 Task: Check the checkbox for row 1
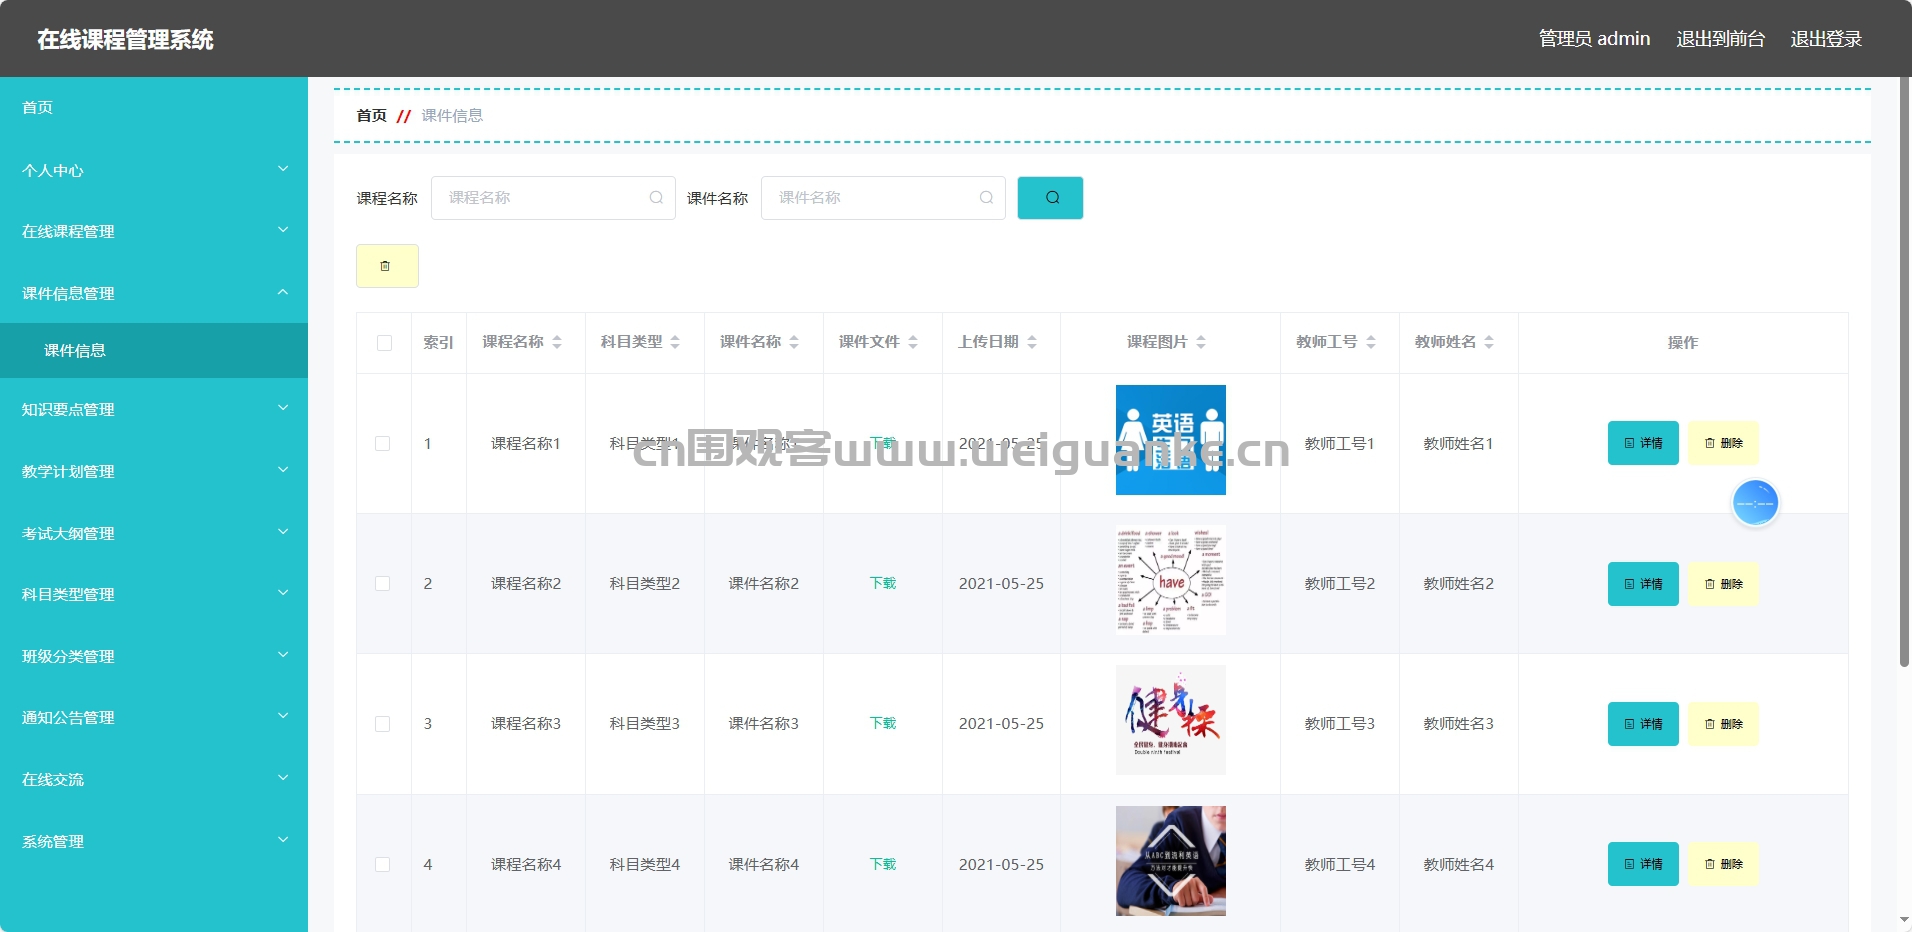pyautogui.click(x=382, y=443)
